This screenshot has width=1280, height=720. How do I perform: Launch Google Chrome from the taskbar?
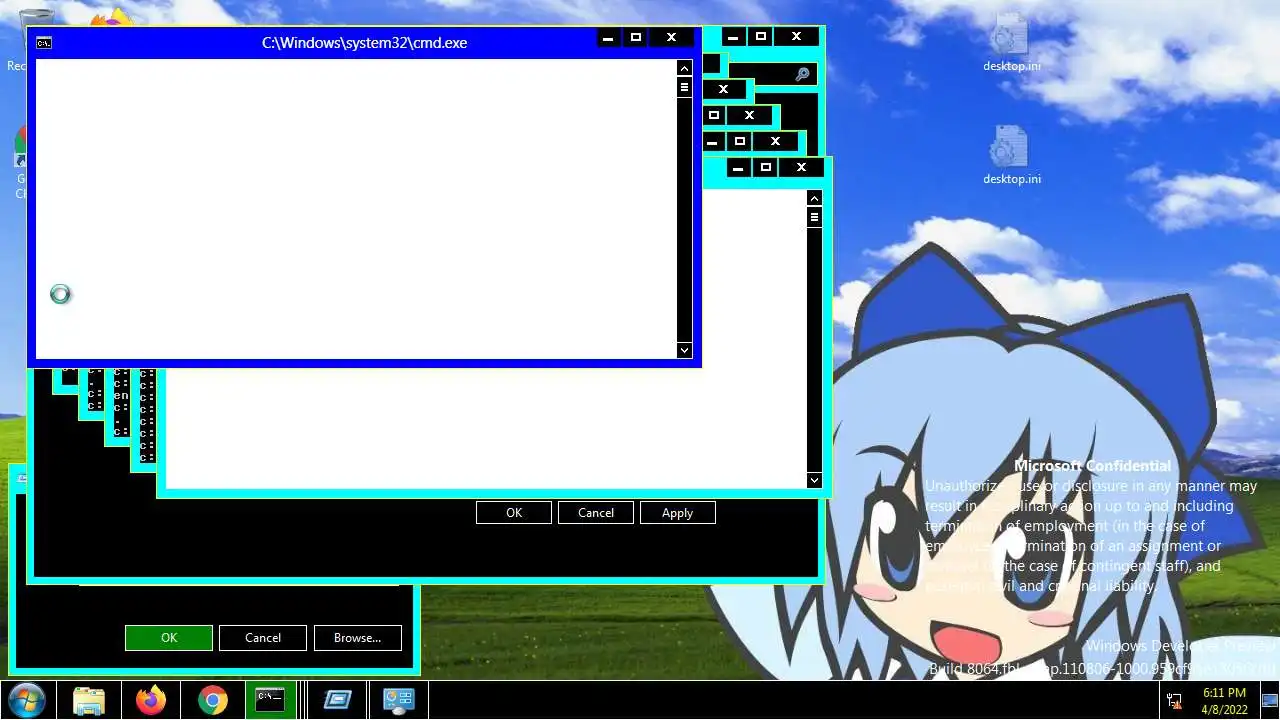coord(212,700)
